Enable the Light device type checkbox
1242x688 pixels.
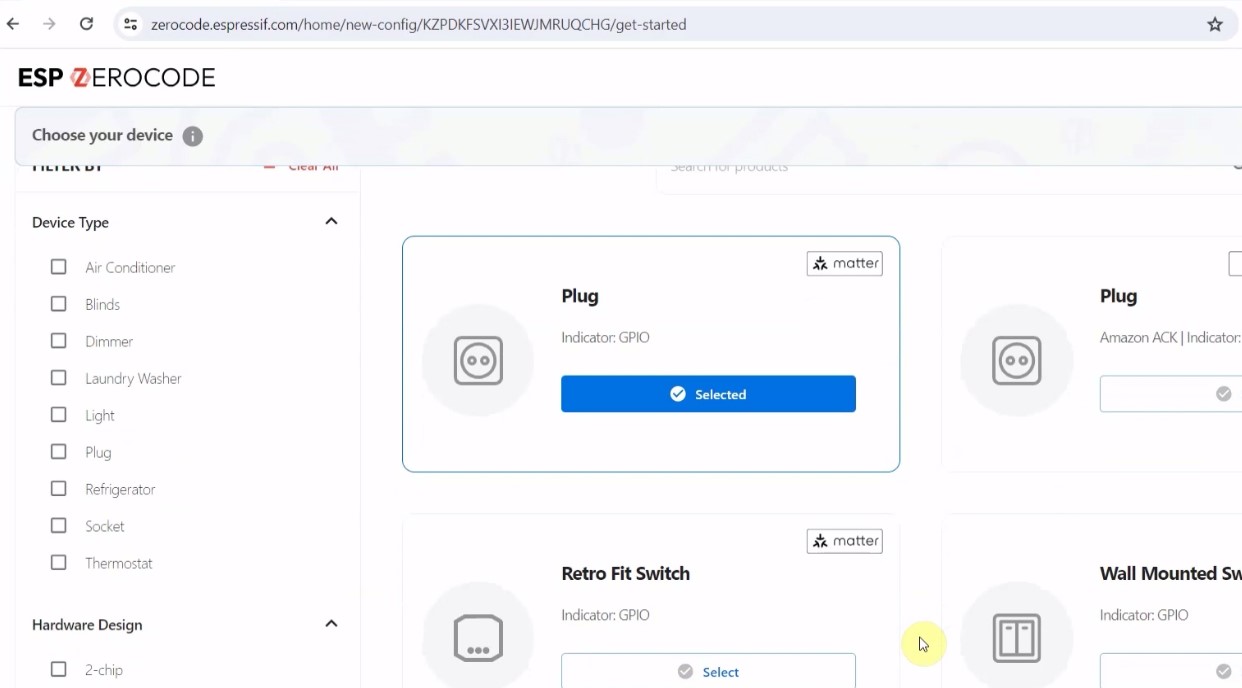(x=58, y=414)
